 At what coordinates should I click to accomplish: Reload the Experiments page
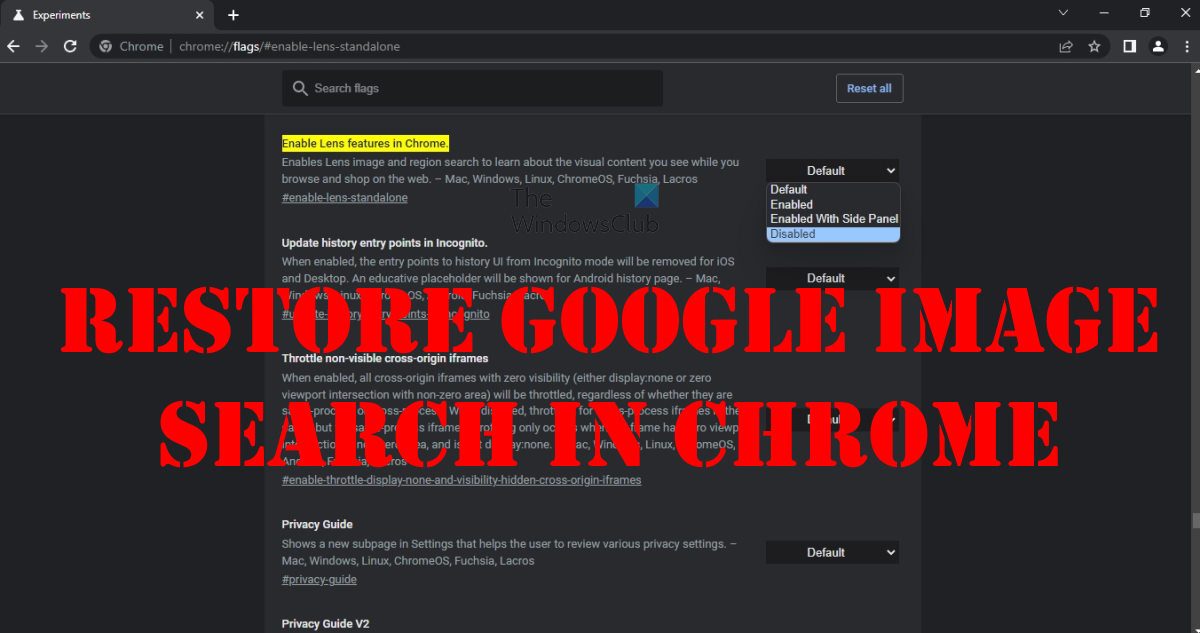[70, 46]
